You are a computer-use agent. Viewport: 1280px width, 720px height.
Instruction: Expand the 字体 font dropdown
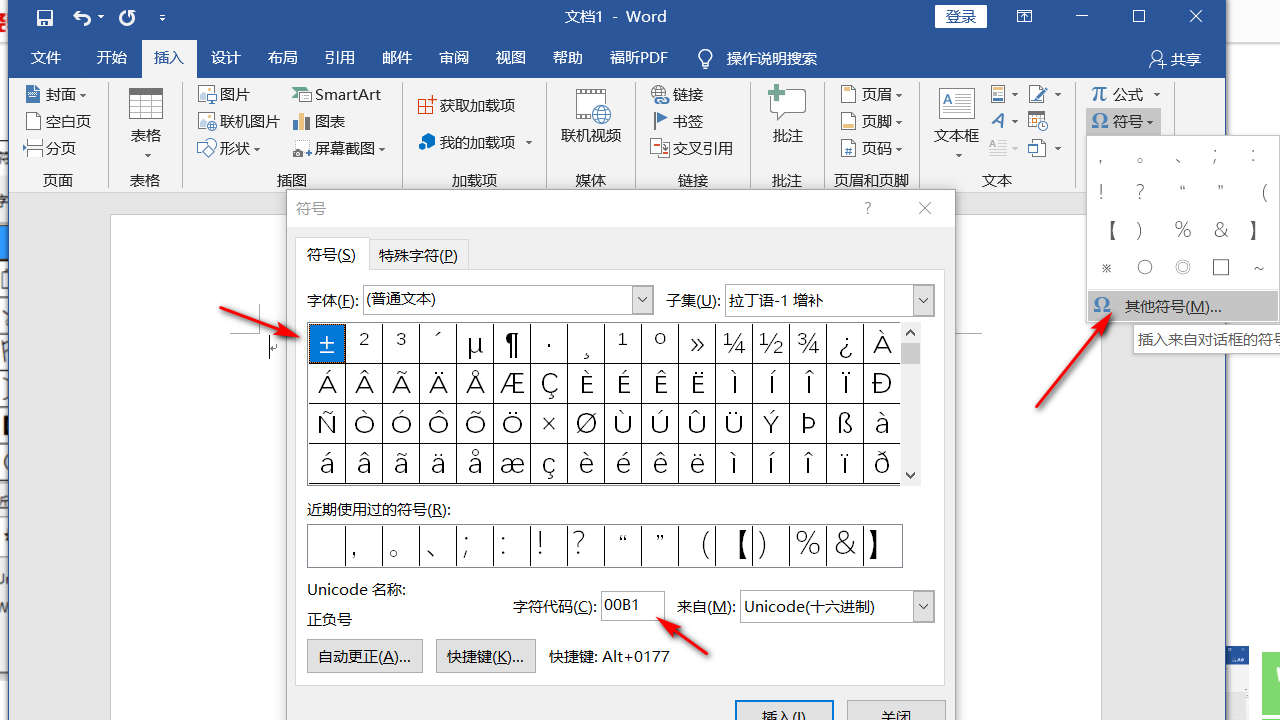coord(642,300)
